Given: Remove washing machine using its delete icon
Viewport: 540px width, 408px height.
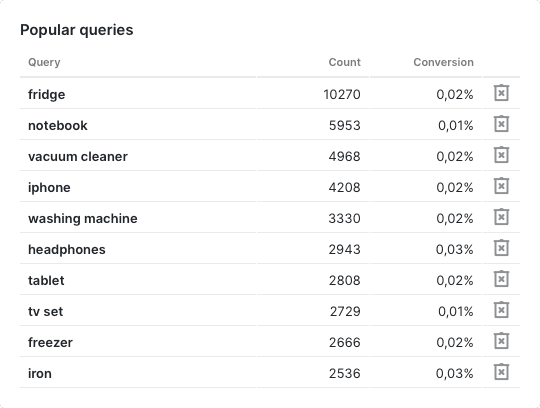Looking at the screenshot, I should [501, 217].
